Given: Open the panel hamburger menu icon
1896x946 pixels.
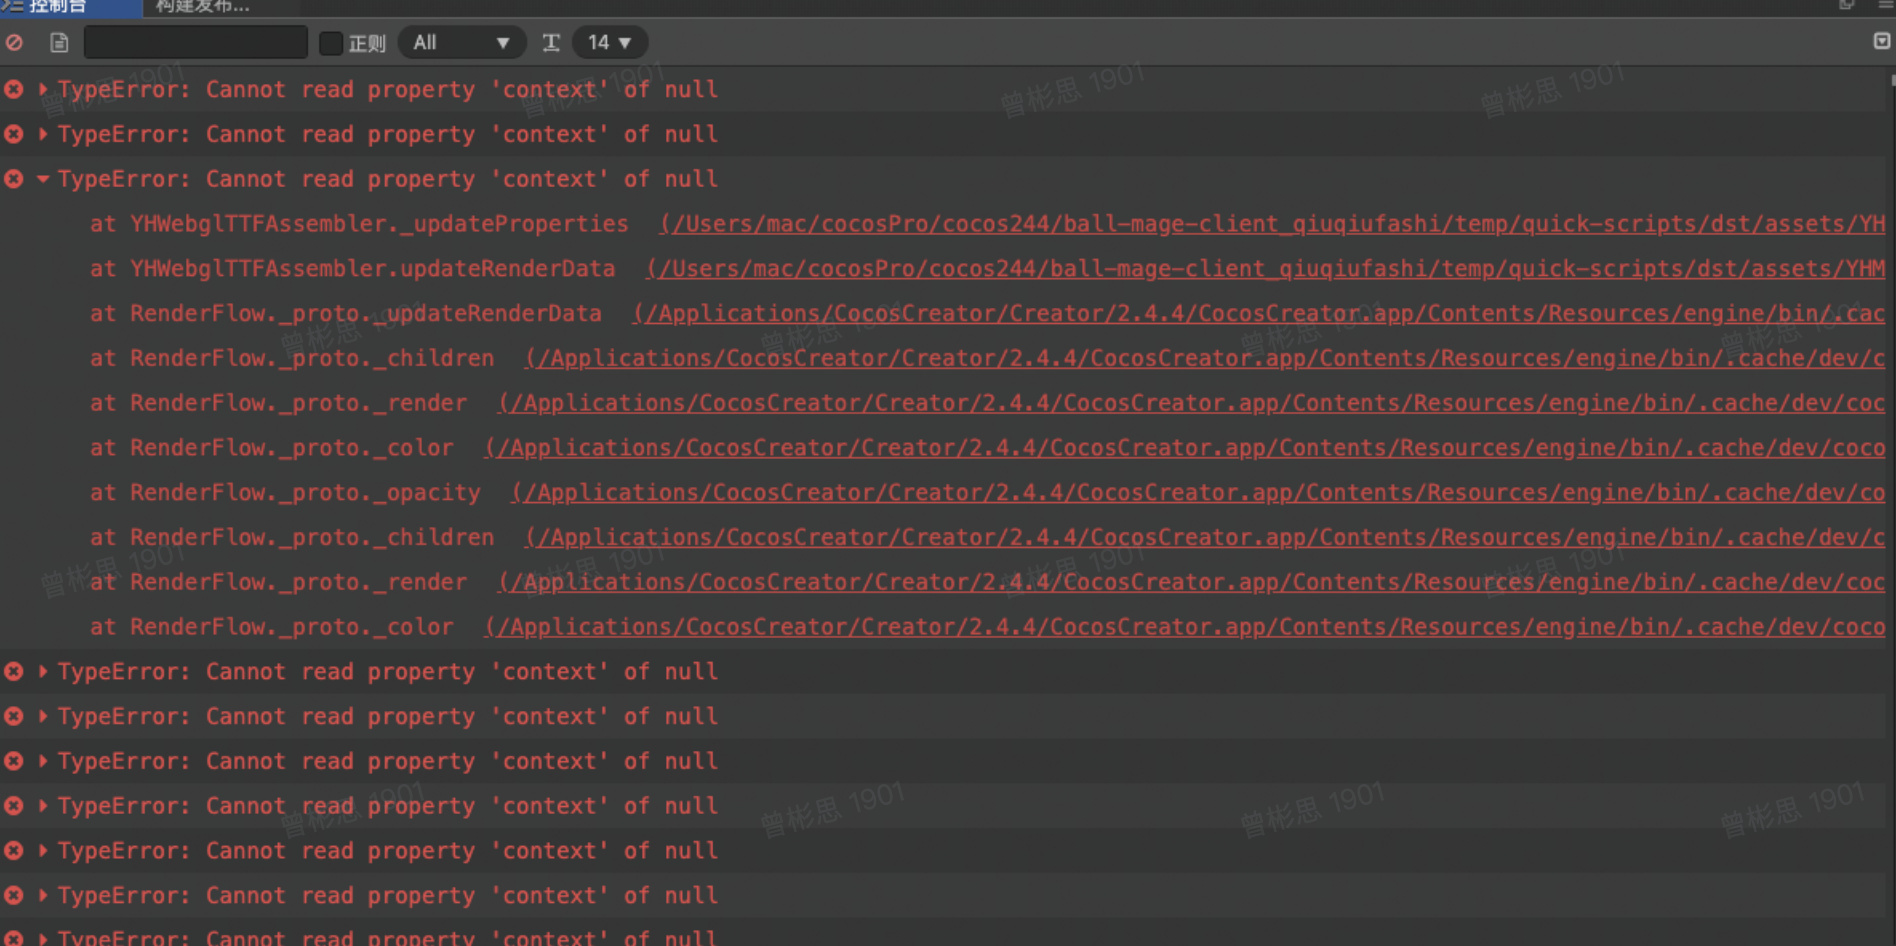Looking at the screenshot, I should (1885, 5).
